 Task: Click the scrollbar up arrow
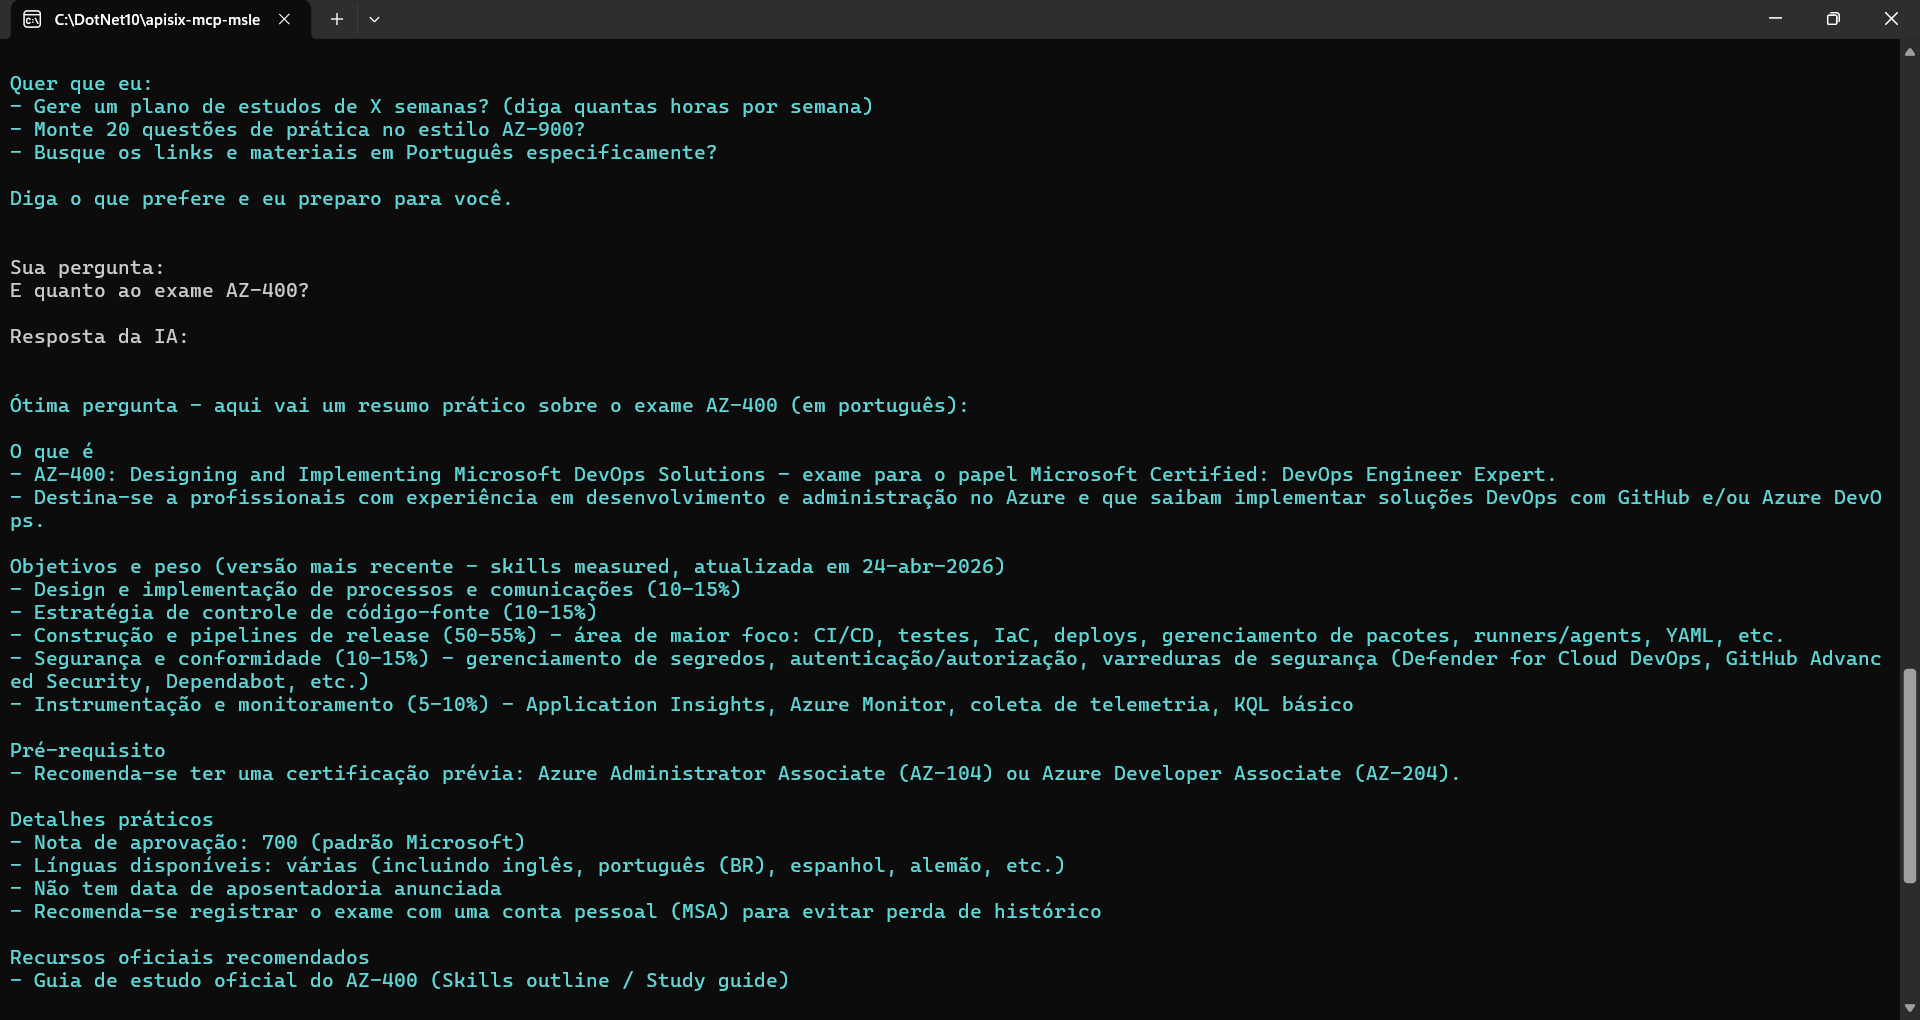1910,52
